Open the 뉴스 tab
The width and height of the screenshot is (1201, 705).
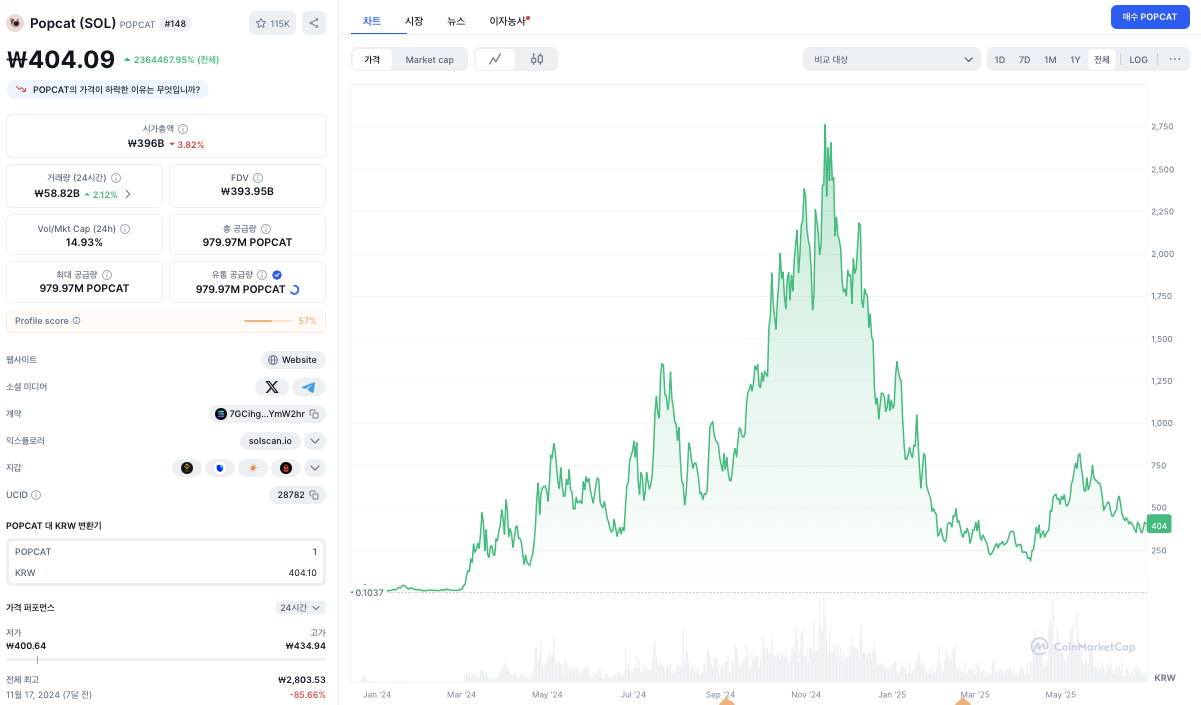click(456, 20)
